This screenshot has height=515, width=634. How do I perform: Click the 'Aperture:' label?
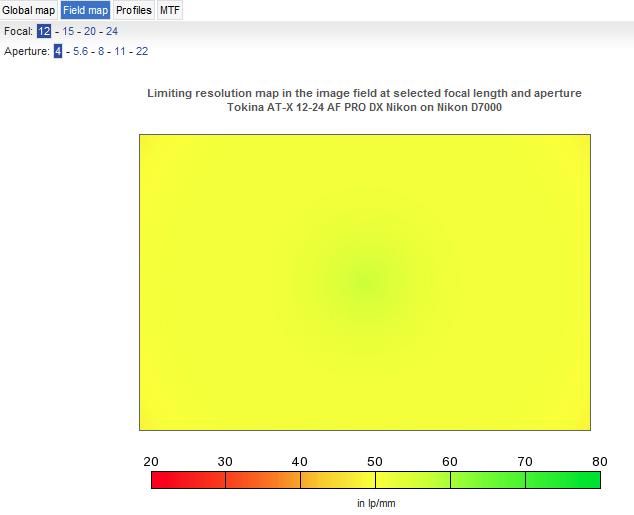pyautogui.click(x=27, y=51)
